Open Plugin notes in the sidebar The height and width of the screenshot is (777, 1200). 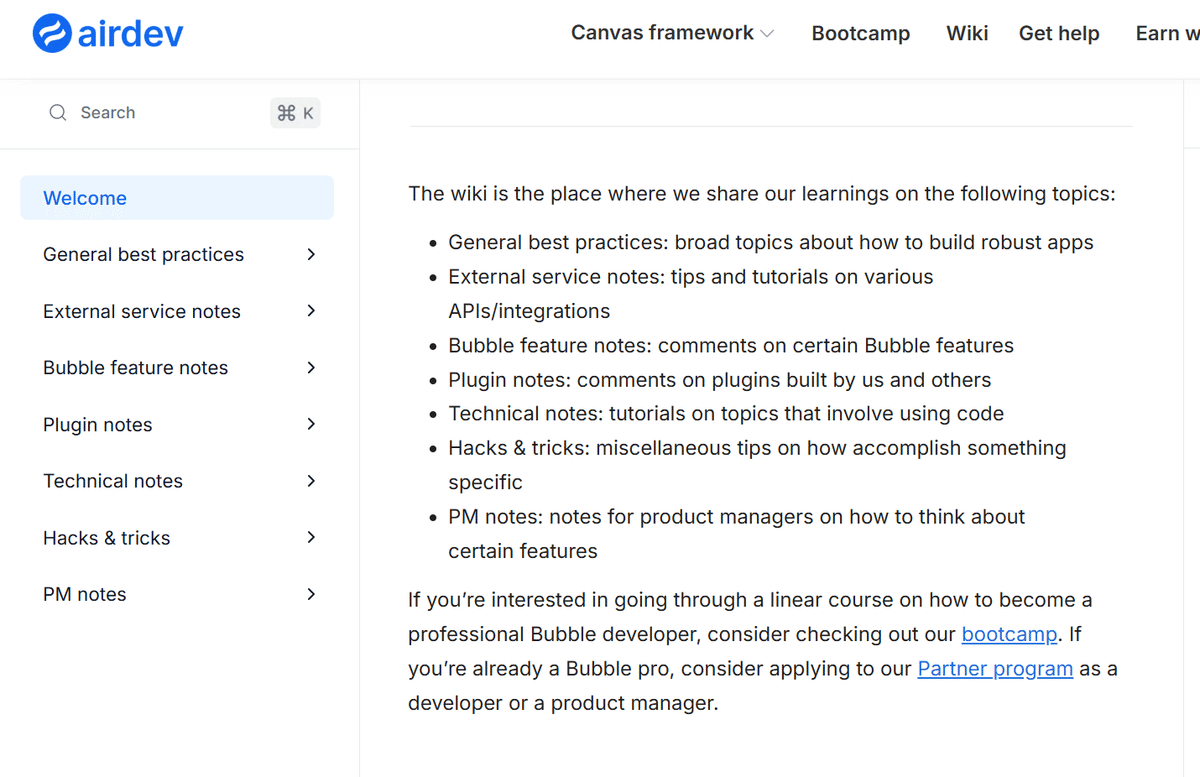98,425
